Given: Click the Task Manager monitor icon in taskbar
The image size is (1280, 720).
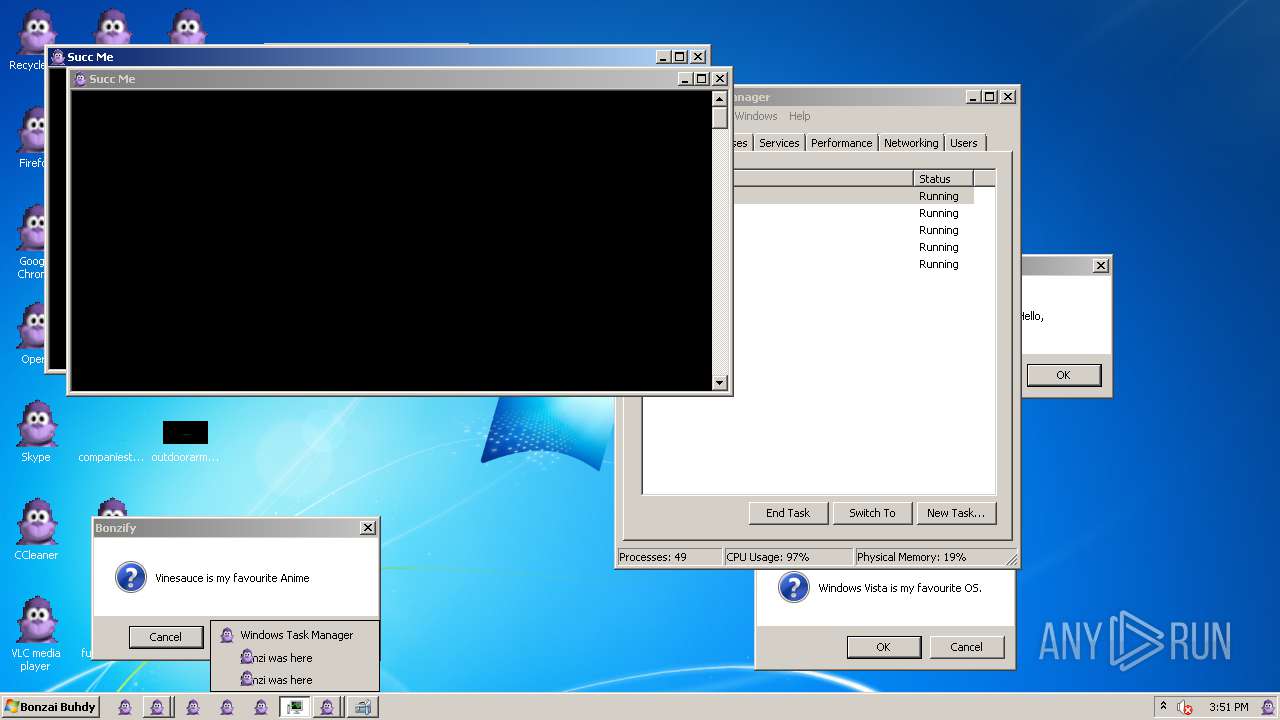Looking at the screenshot, I should [x=295, y=707].
